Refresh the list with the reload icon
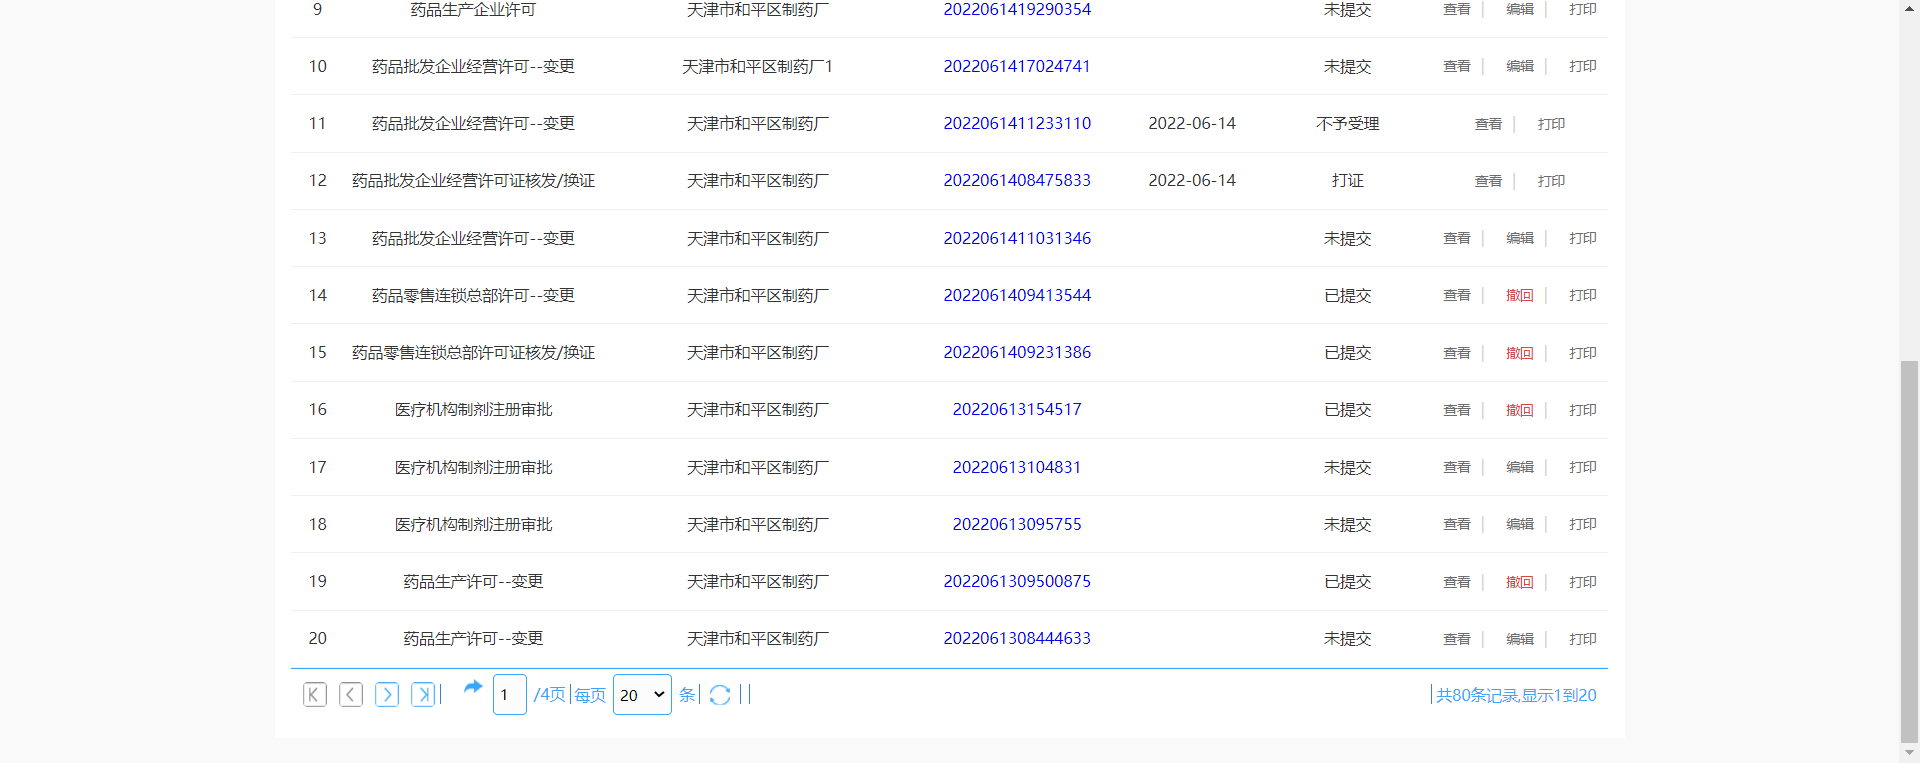Image resolution: width=1920 pixels, height=763 pixels. coord(720,695)
